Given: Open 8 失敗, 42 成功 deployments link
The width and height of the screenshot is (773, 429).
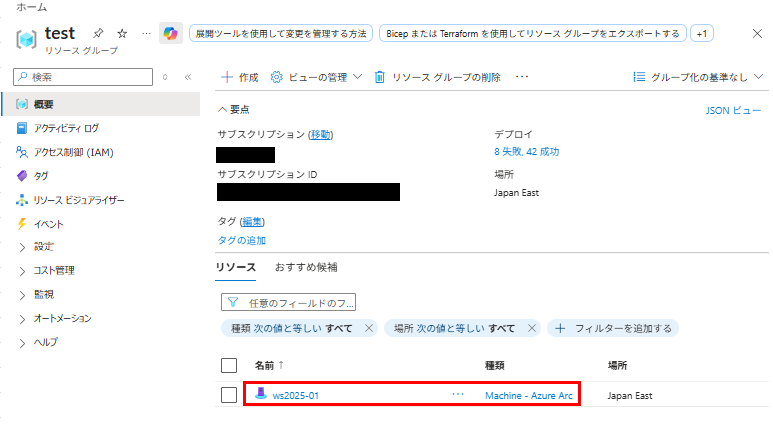Looking at the screenshot, I should pyautogui.click(x=527, y=151).
